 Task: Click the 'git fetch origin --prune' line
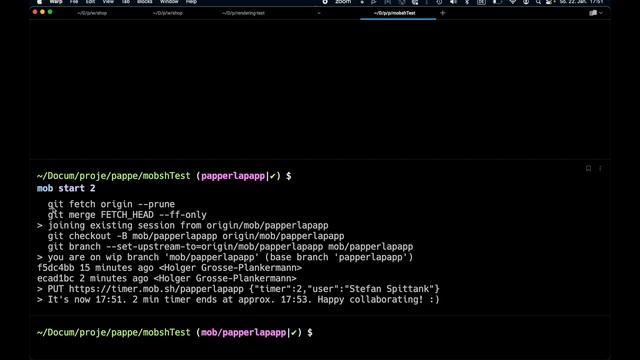point(111,204)
